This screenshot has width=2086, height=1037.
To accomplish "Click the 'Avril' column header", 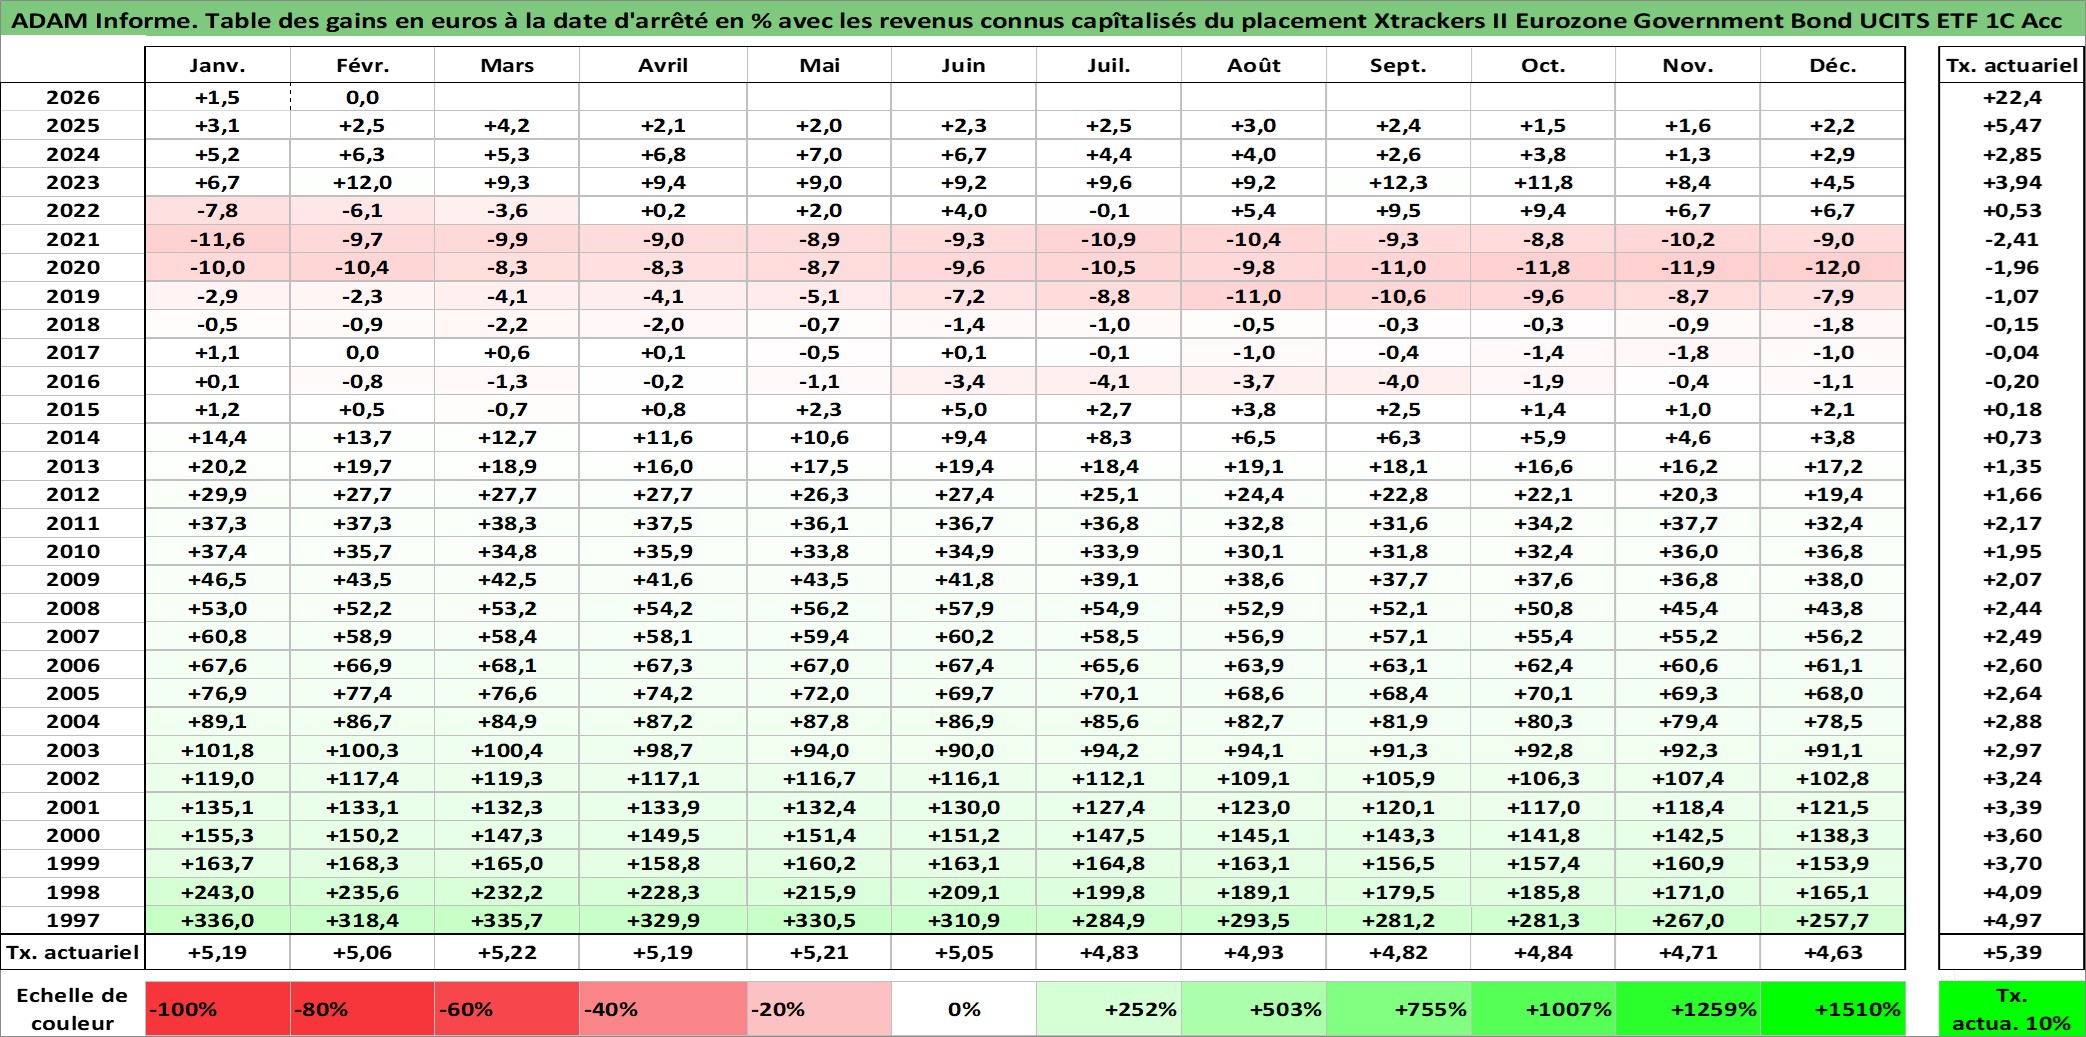I will [663, 65].
